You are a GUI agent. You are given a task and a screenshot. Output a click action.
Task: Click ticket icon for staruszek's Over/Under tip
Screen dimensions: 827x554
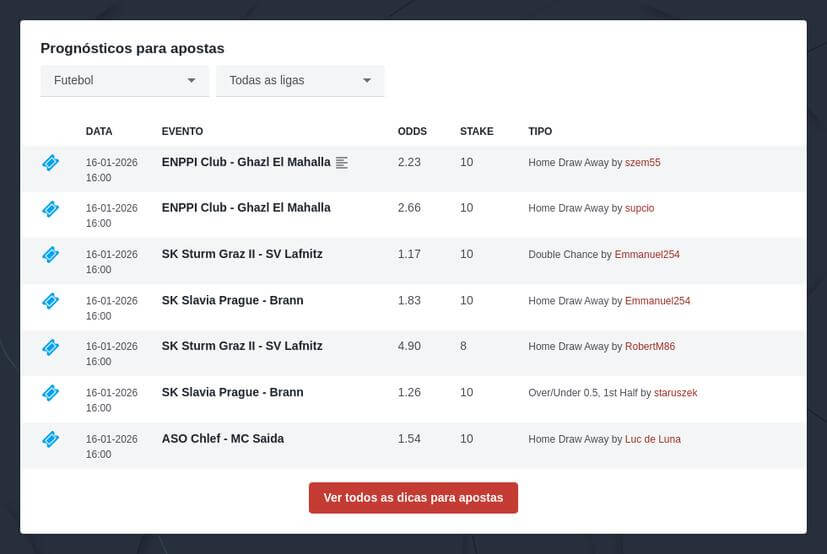click(51, 393)
